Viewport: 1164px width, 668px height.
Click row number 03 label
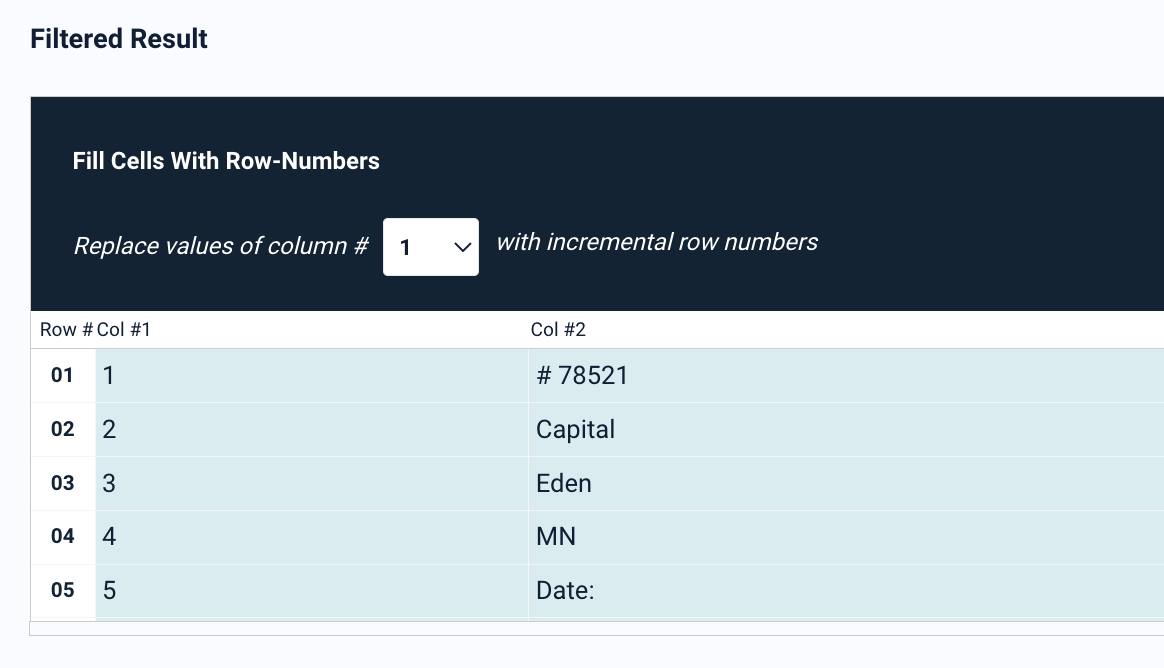(x=62, y=484)
